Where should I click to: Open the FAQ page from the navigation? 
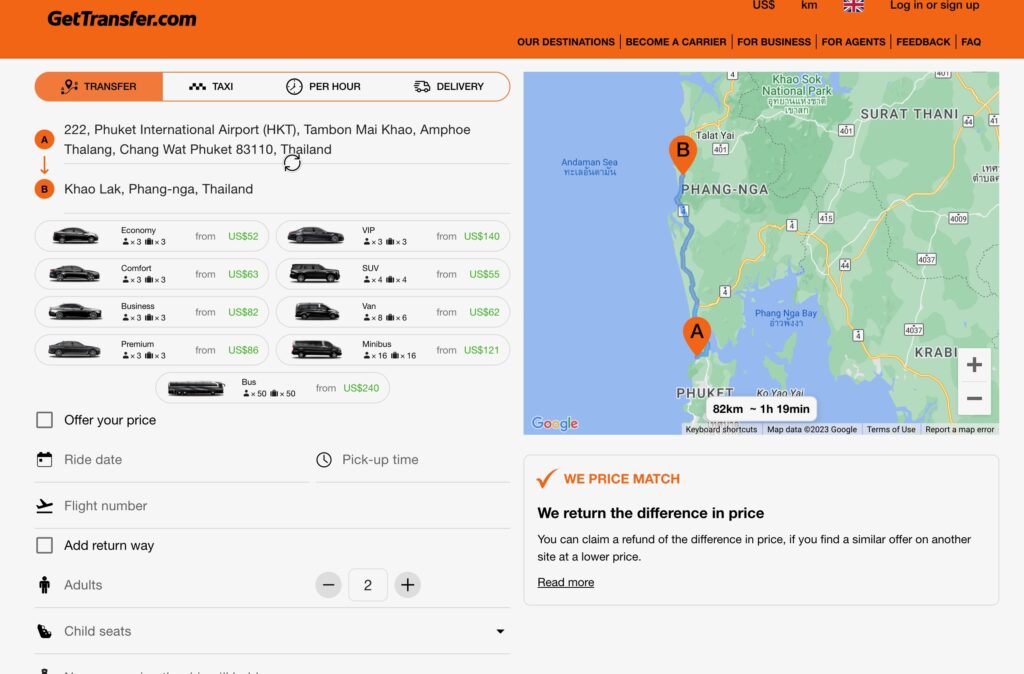point(970,41)
